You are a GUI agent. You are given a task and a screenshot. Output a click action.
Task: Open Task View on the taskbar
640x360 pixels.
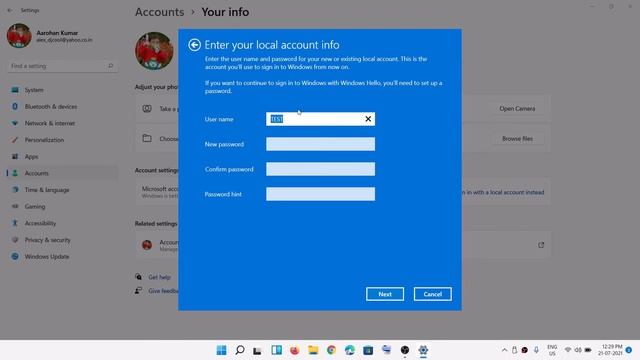coord(258,350)
